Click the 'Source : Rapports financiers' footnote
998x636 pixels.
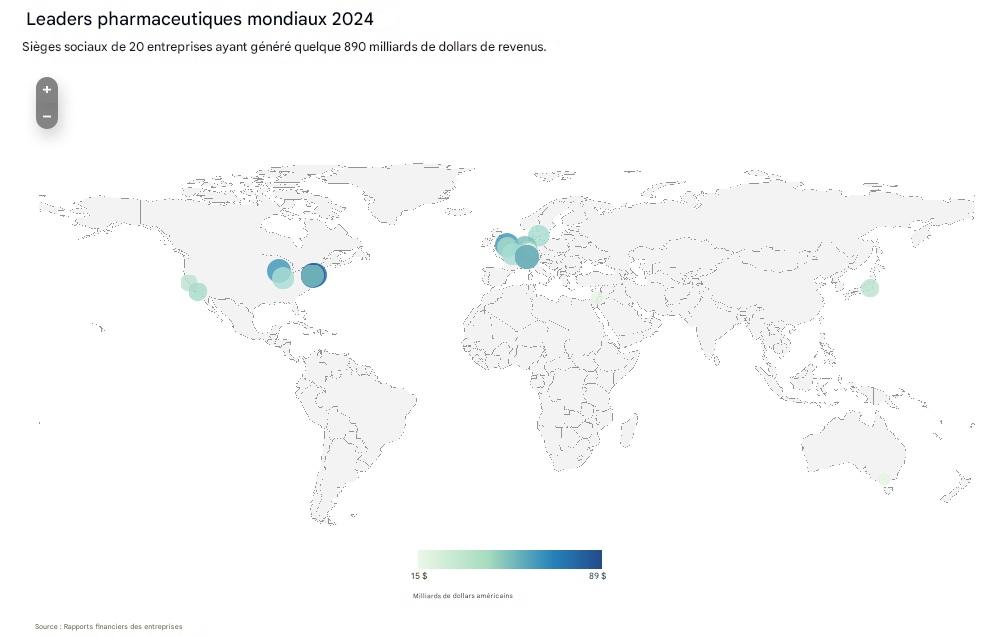click(108, 627)
